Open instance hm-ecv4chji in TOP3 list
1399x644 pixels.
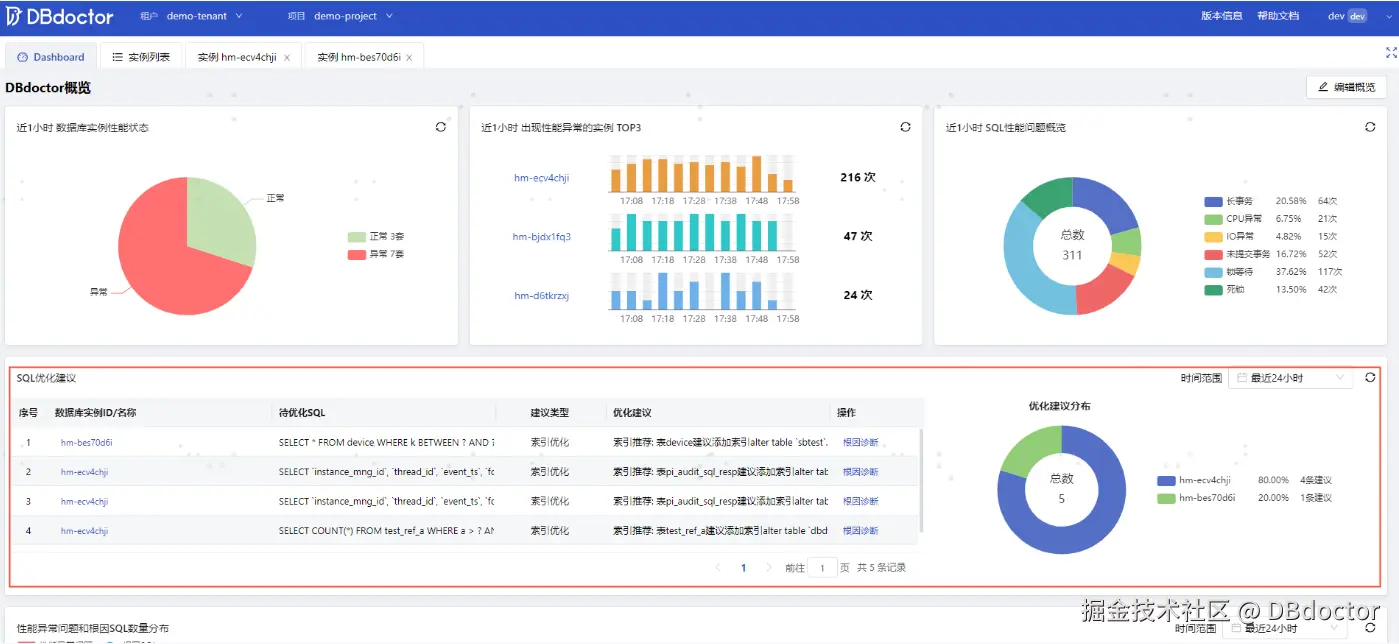tap(541, 178)
